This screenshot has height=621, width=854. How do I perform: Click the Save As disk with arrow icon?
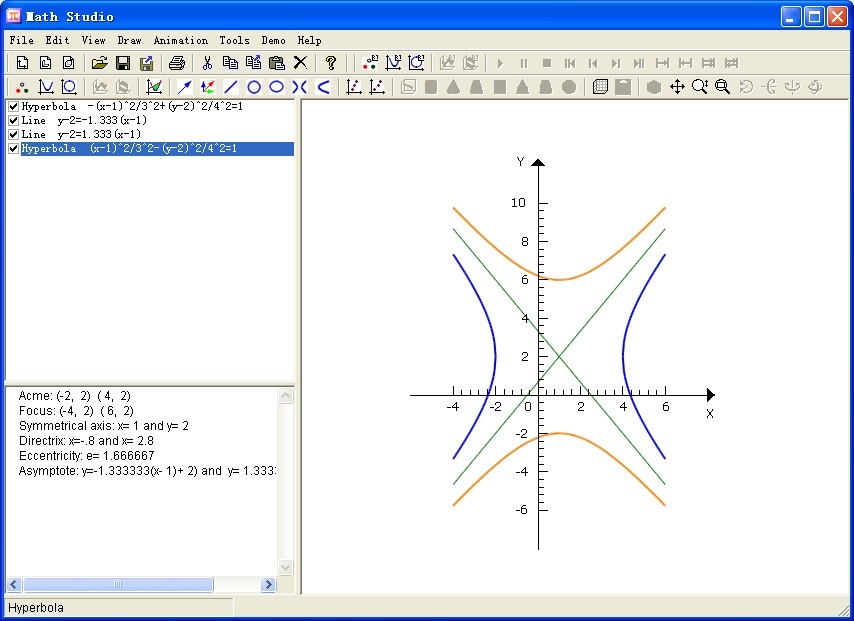pyautogui.click(x=147, y=63)
